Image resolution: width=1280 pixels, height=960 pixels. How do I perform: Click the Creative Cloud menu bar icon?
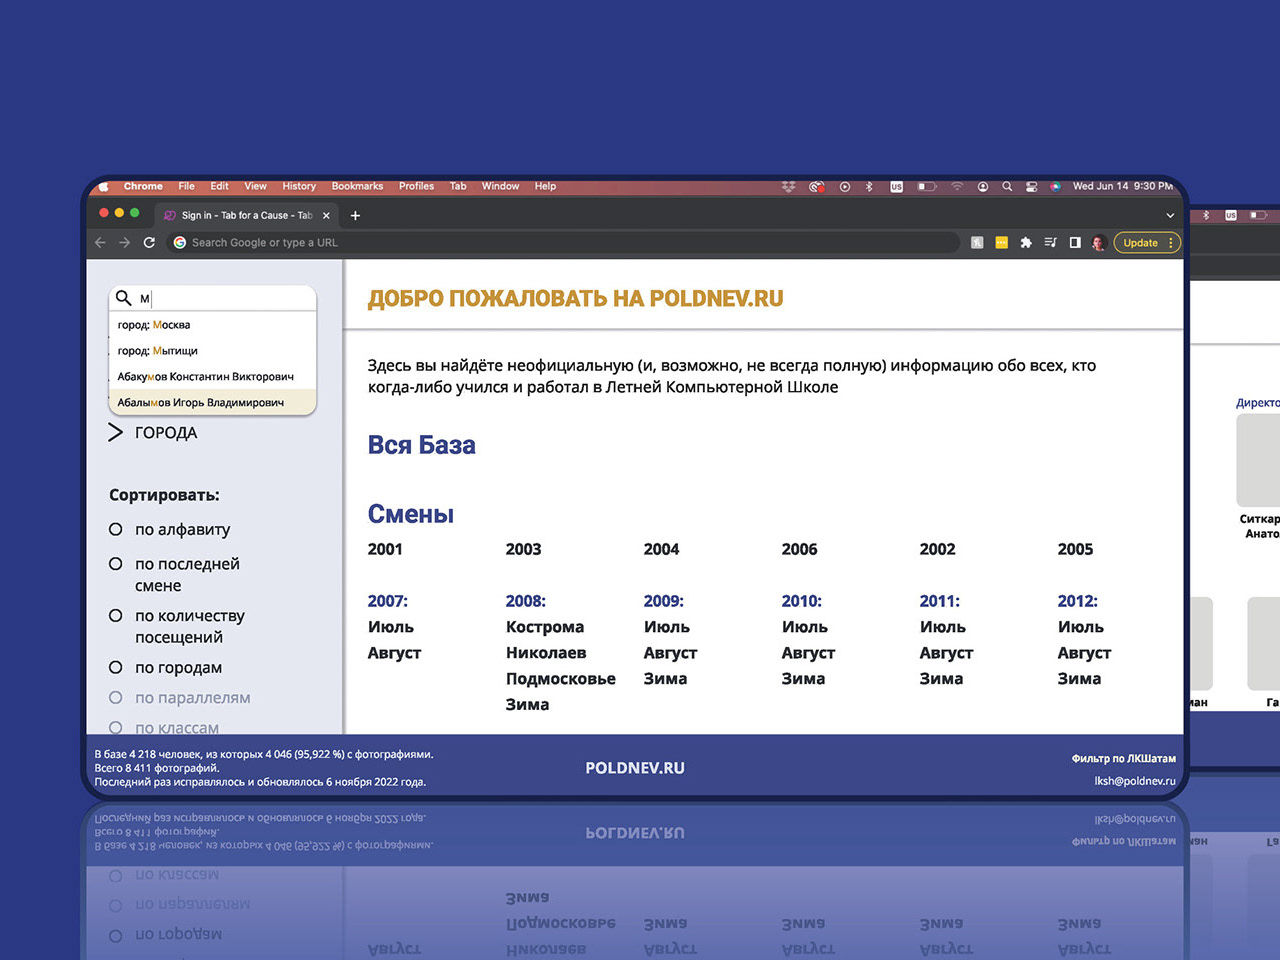click(817, 186)
